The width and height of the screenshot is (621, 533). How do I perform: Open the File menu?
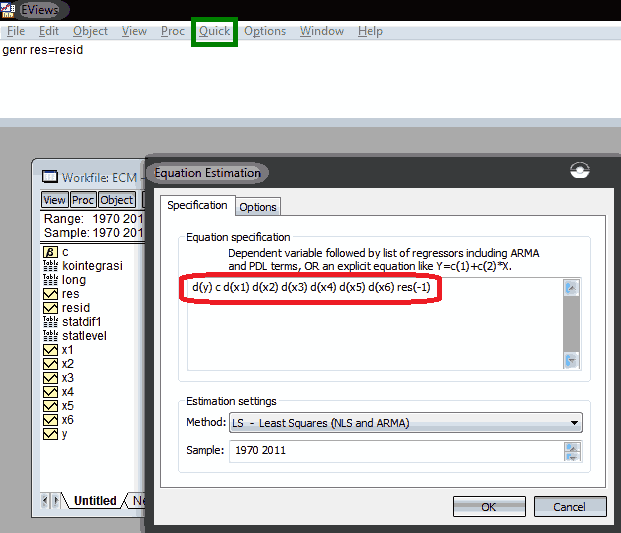pos(16,31)
